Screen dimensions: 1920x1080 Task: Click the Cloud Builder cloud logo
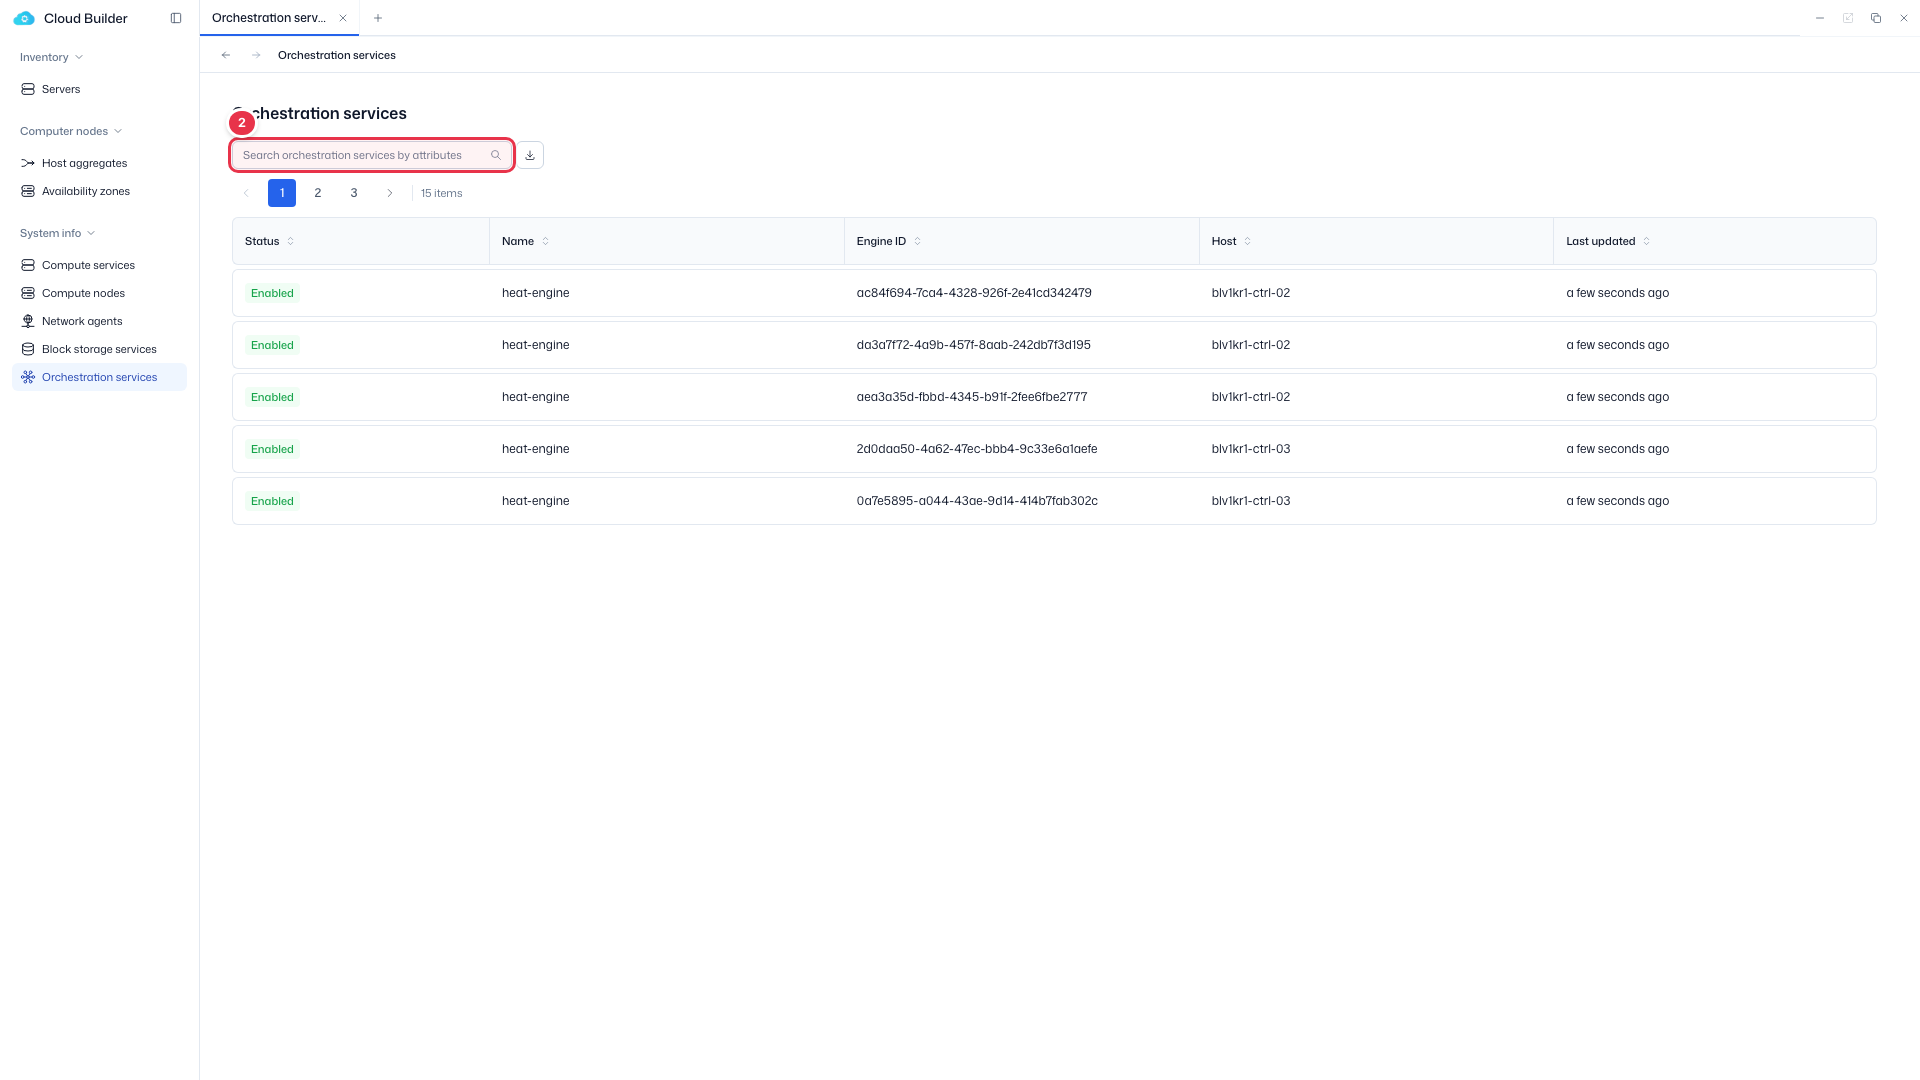tap(24, 18)
